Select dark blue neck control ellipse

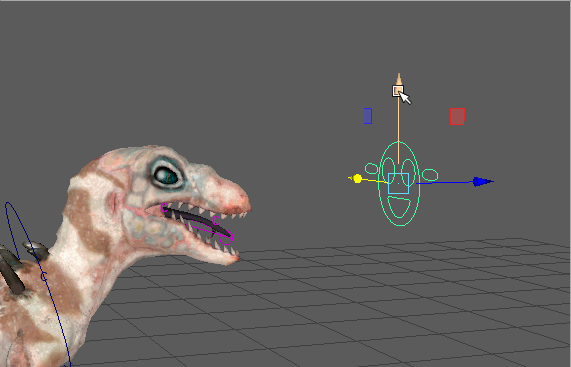pyautogui.click(x=38, y=284)
